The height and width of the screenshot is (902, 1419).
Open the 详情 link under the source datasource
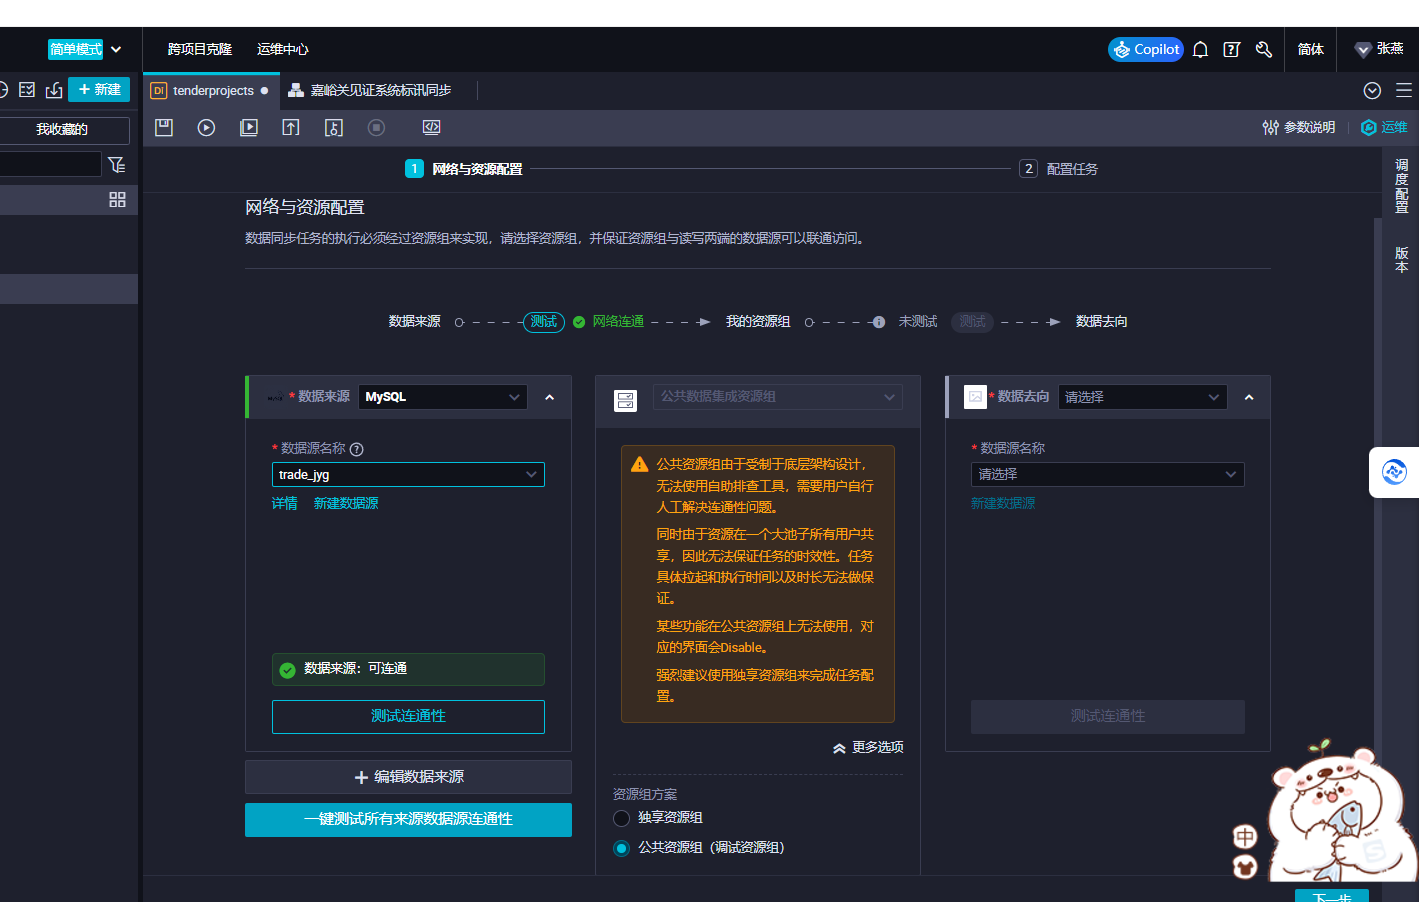(285, 503)
